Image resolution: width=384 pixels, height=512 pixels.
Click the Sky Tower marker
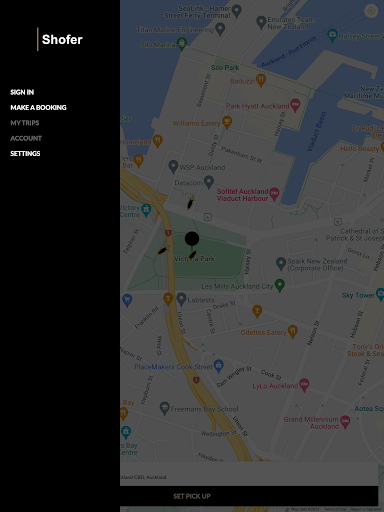[380, 295]
